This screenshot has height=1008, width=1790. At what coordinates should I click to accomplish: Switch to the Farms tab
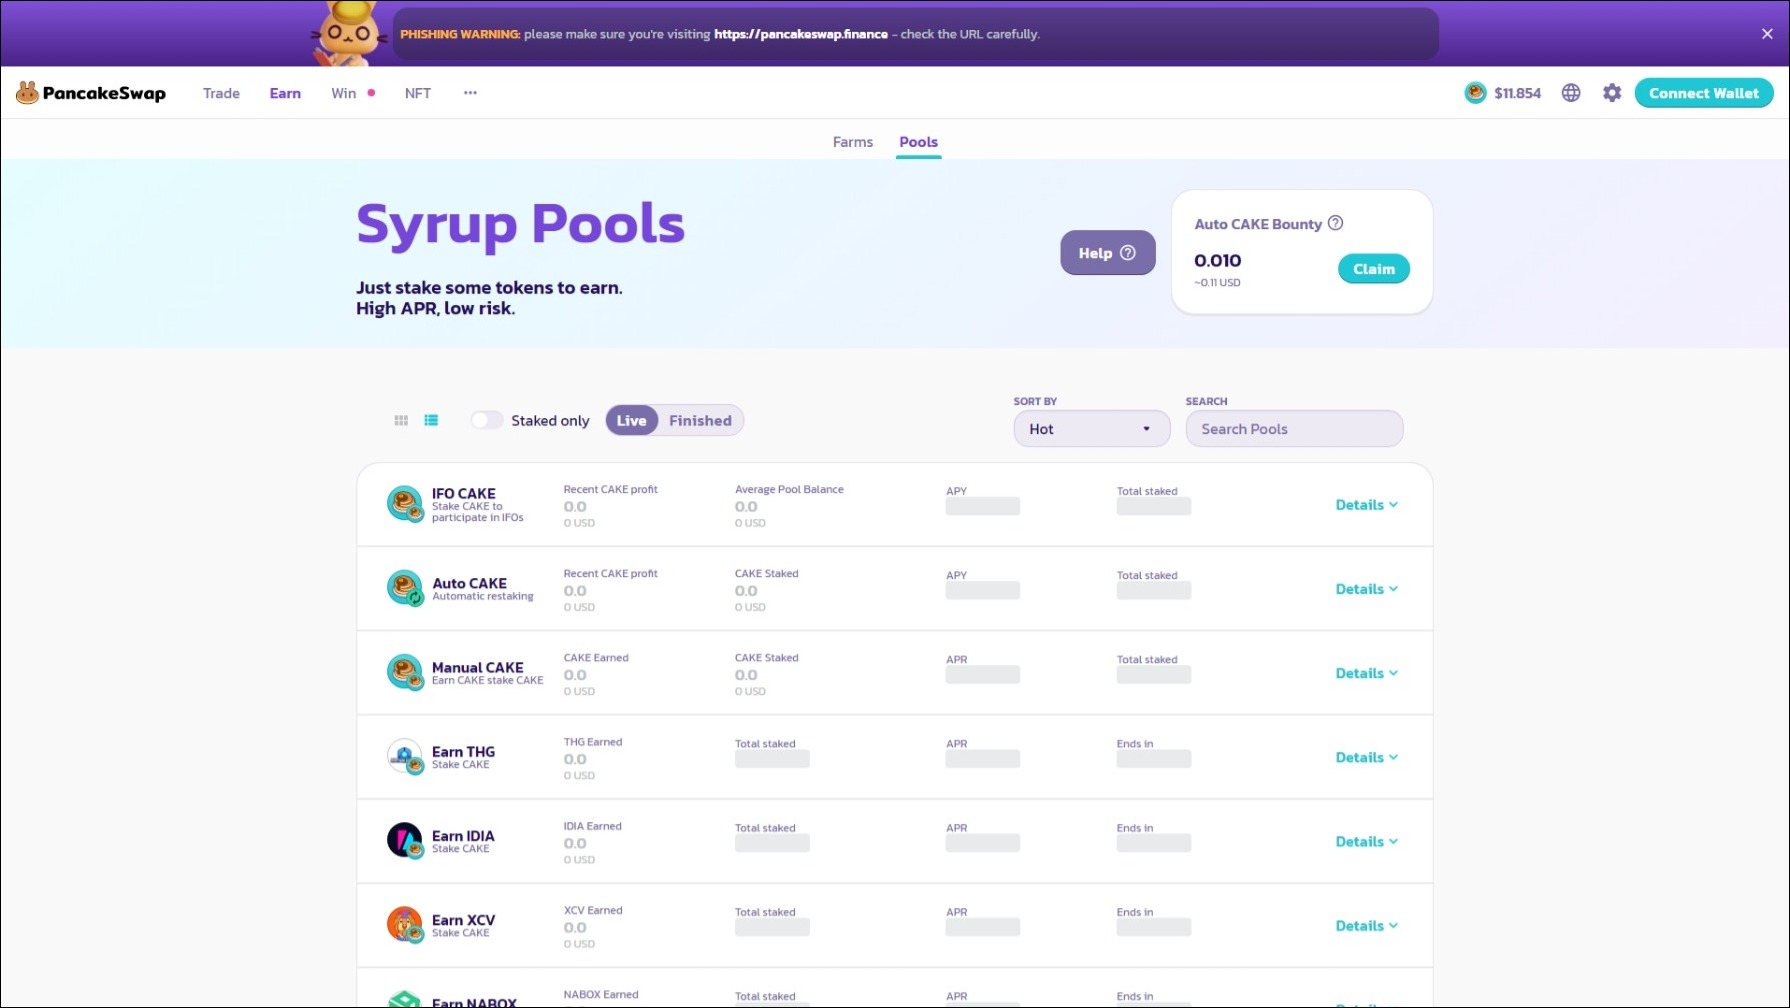pyautogui.click(x=853, y=142)
